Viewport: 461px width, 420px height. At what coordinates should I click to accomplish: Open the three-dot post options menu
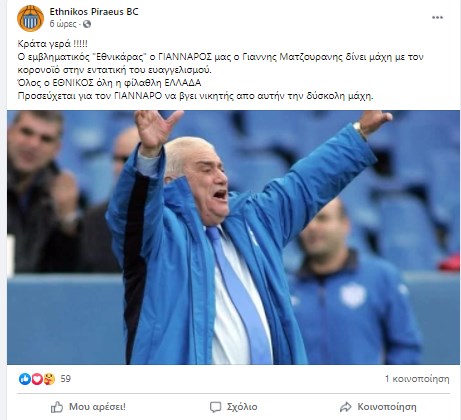[x=437, y=17]
